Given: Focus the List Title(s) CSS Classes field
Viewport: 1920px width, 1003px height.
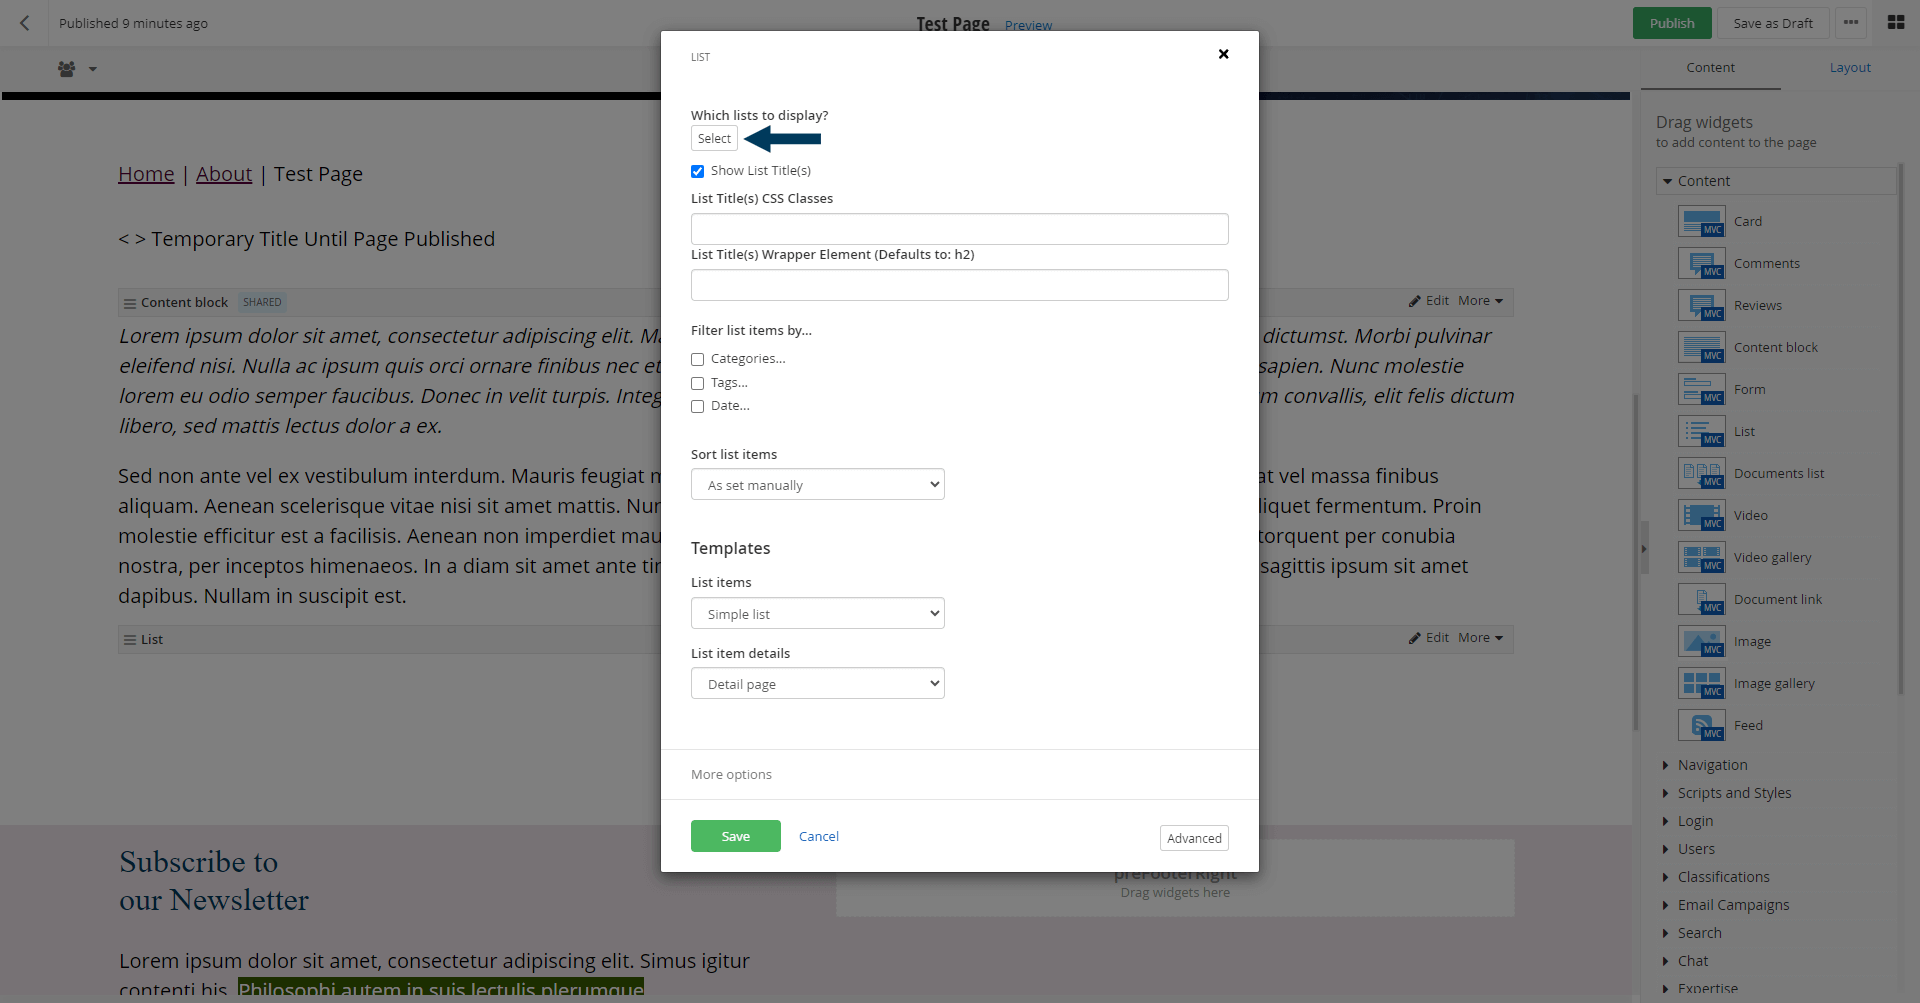Looking at the screenshot, I should click(959, 229).
